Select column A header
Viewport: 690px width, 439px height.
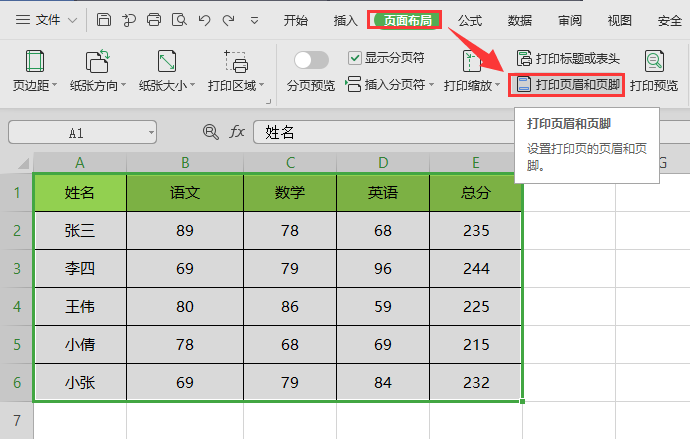click(x=80, y=163)
